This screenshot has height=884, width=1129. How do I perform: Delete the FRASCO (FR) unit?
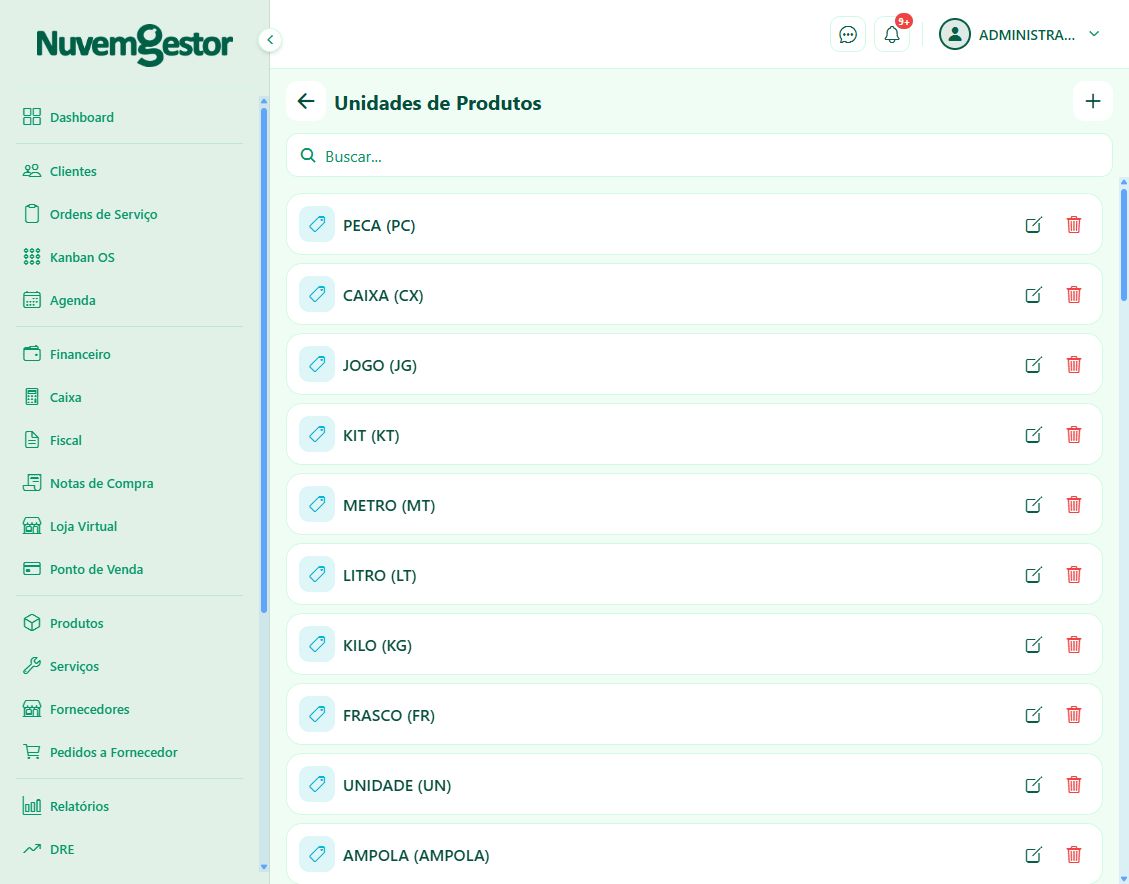click(x=1074, y=714)
